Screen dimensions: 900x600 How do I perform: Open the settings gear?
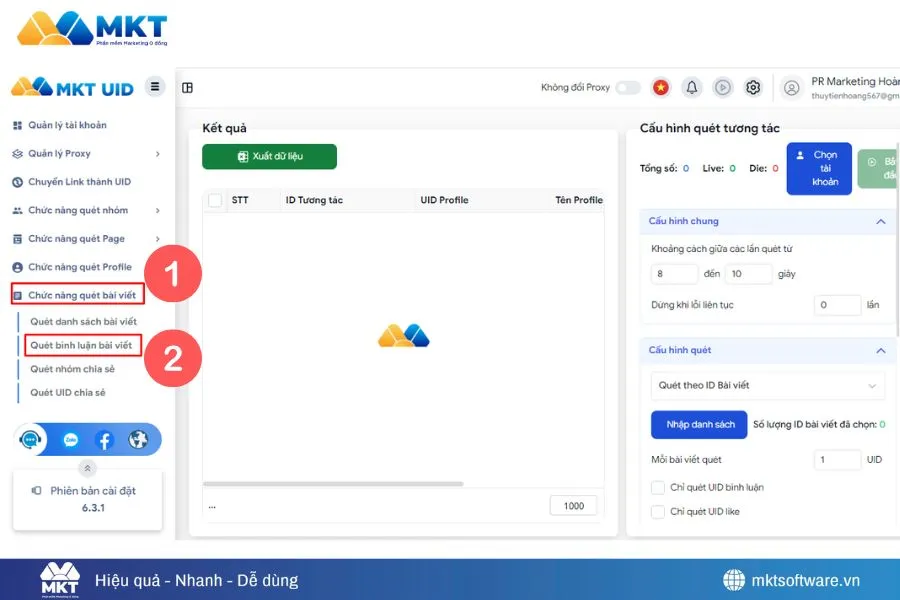coord(753,87)
